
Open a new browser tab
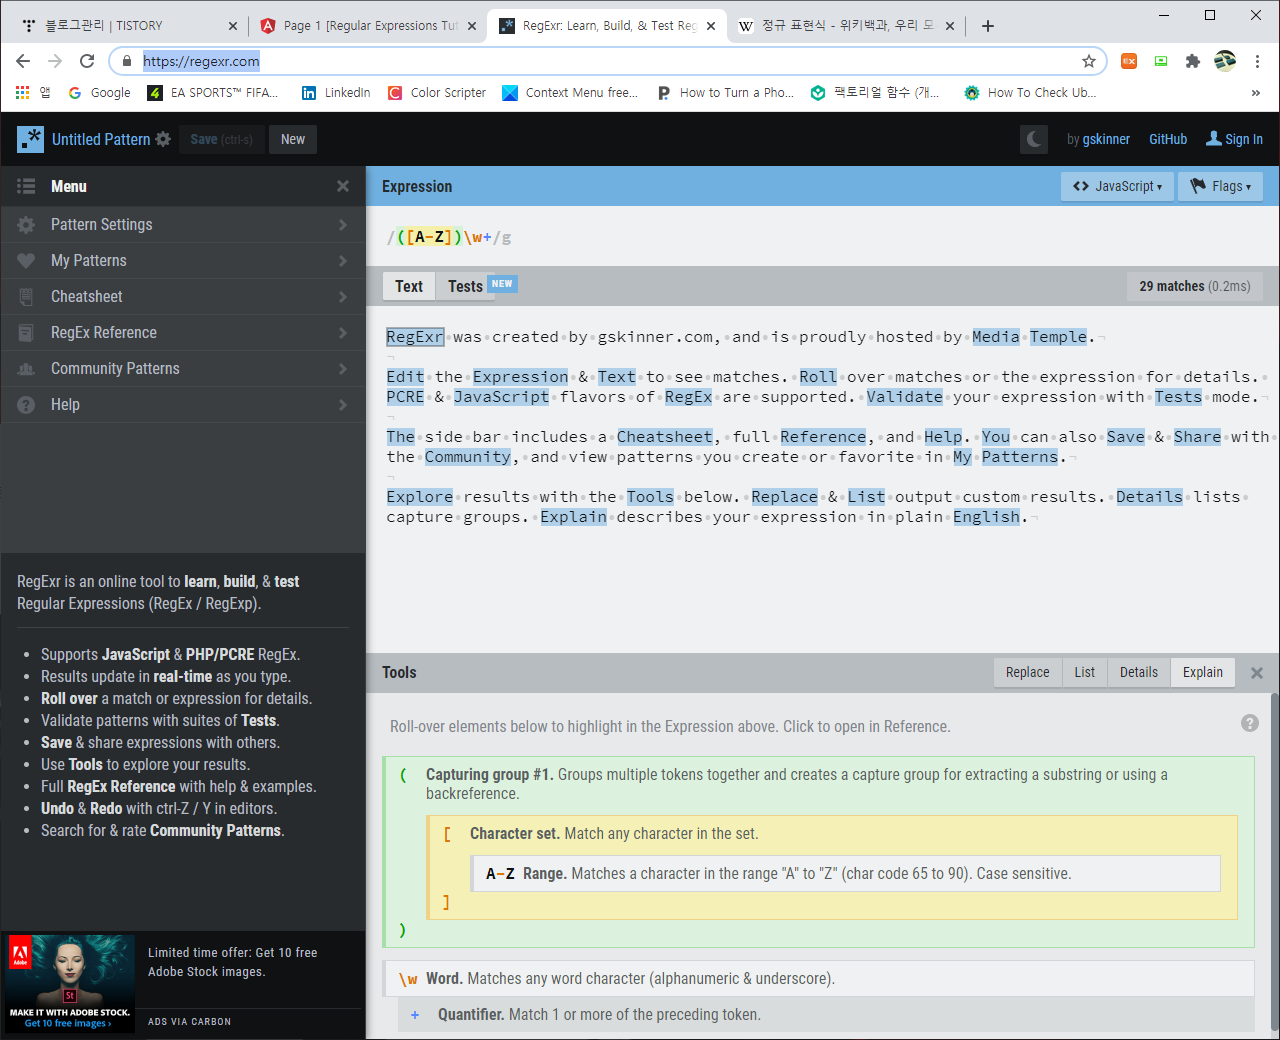point(988,26)
